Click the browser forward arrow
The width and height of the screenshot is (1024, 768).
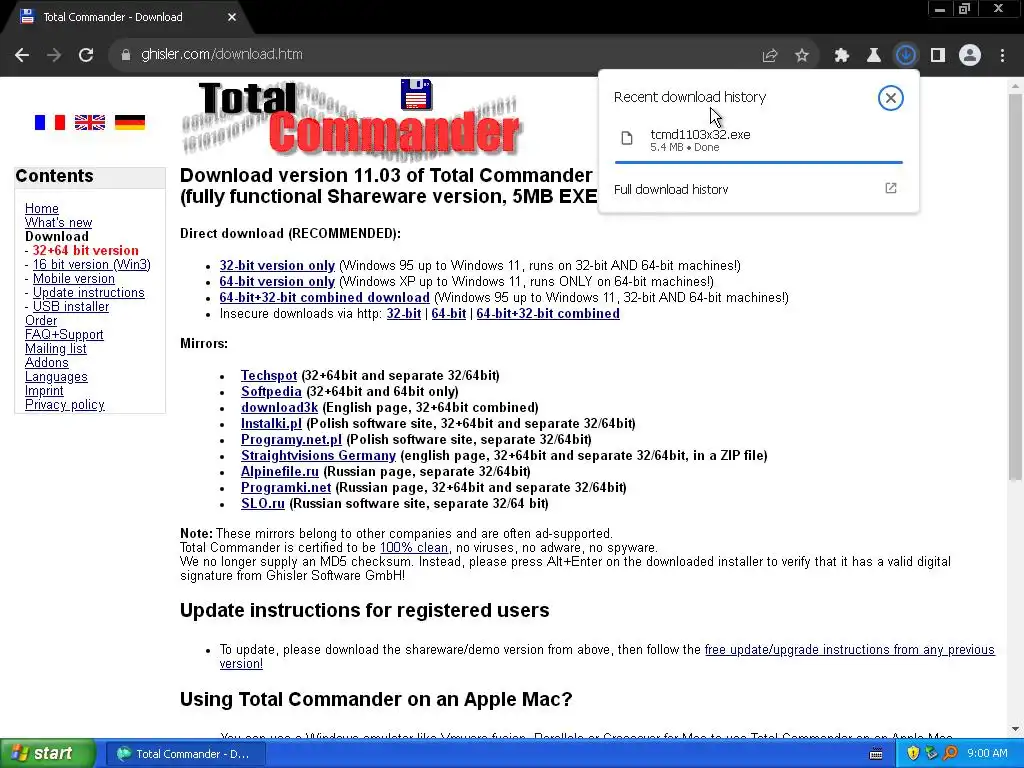(54, 55)
